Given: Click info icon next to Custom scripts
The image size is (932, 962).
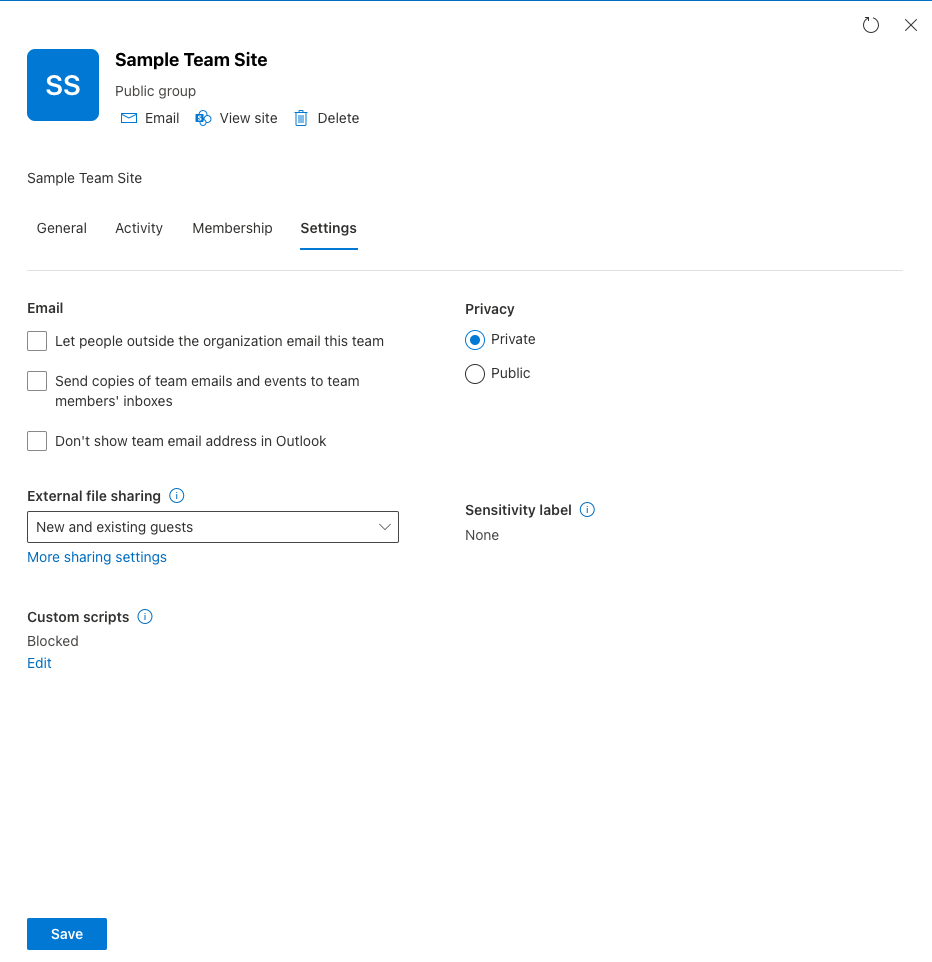Looking at the screenshot, I should tap(145, 617).
